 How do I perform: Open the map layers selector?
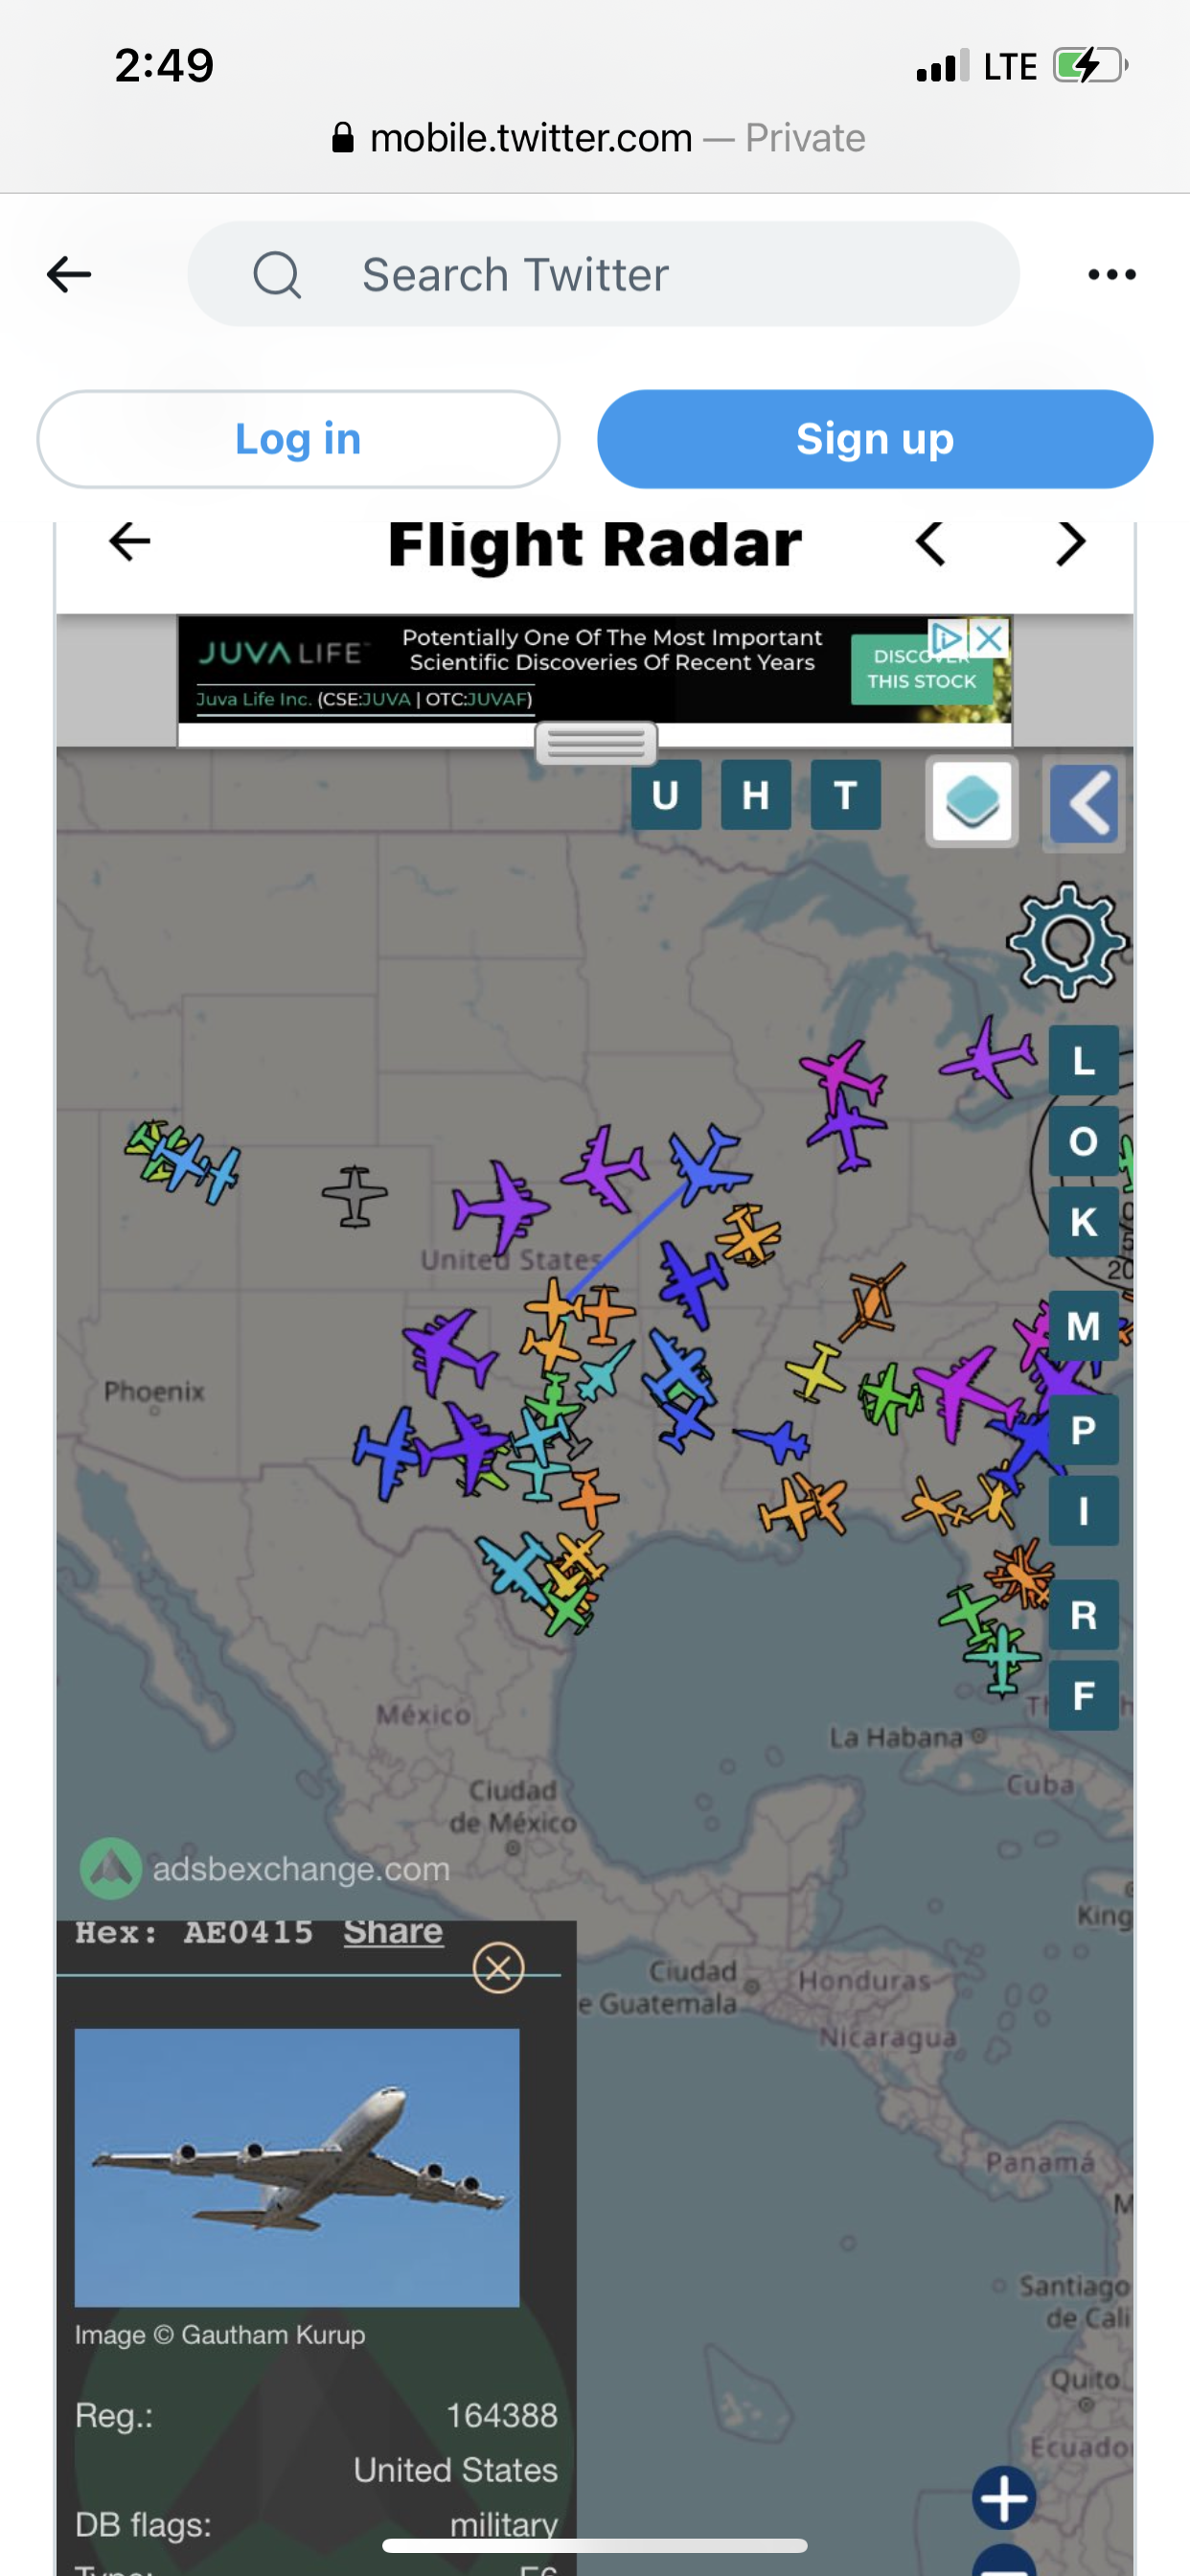[972, 802]
